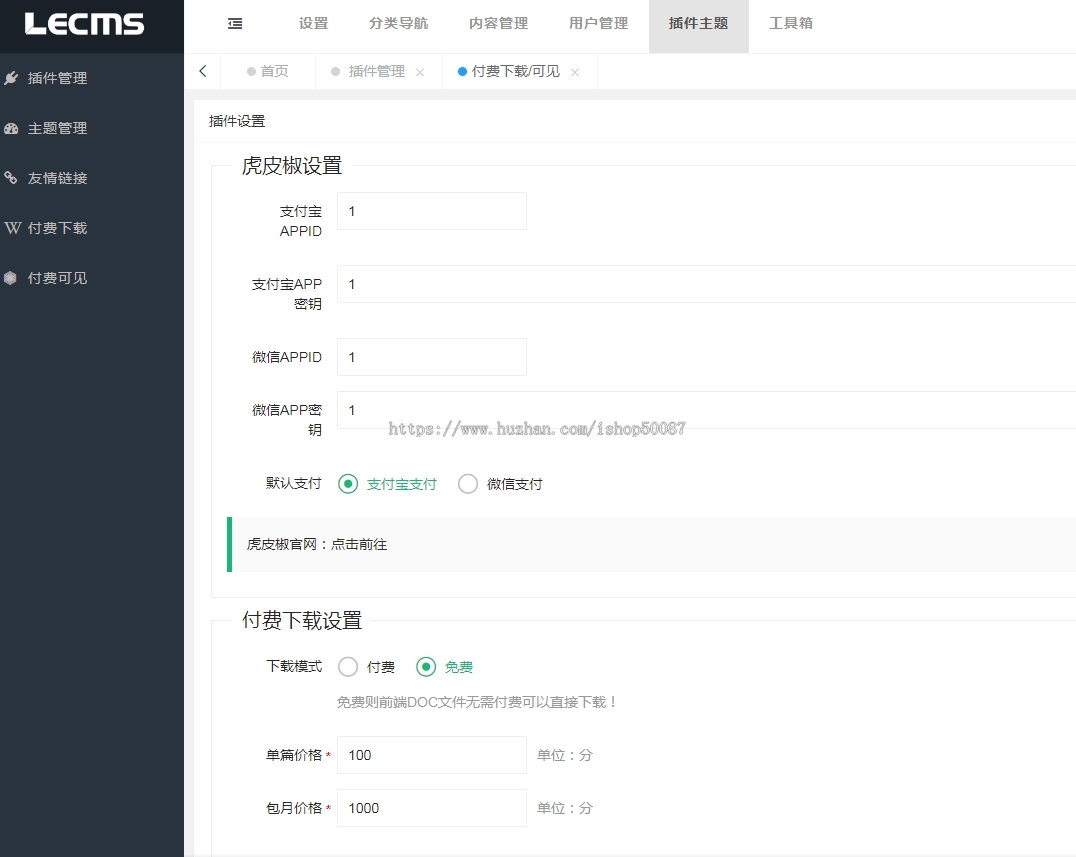Click the 下载模式 field label
This screenshot has height=857, width=1076.
pos(294,666)
